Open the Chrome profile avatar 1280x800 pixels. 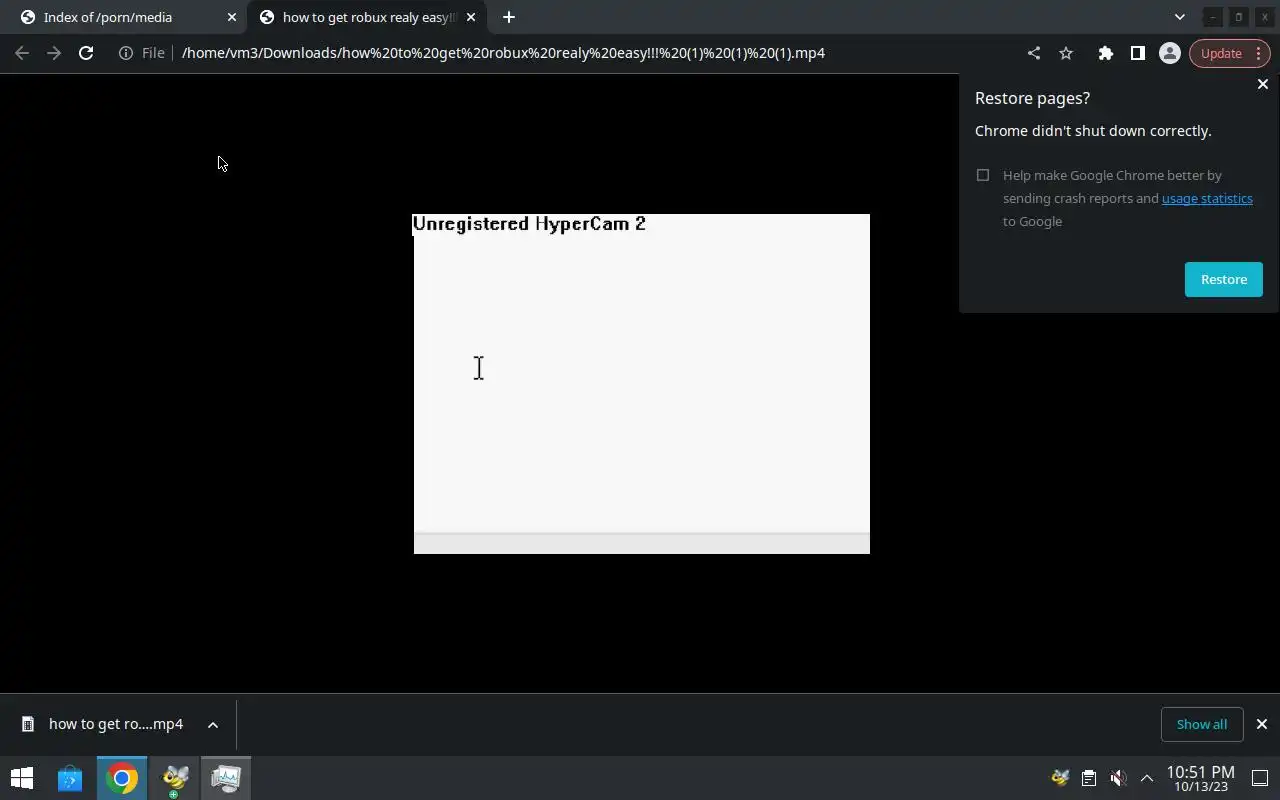(1169, 53)
